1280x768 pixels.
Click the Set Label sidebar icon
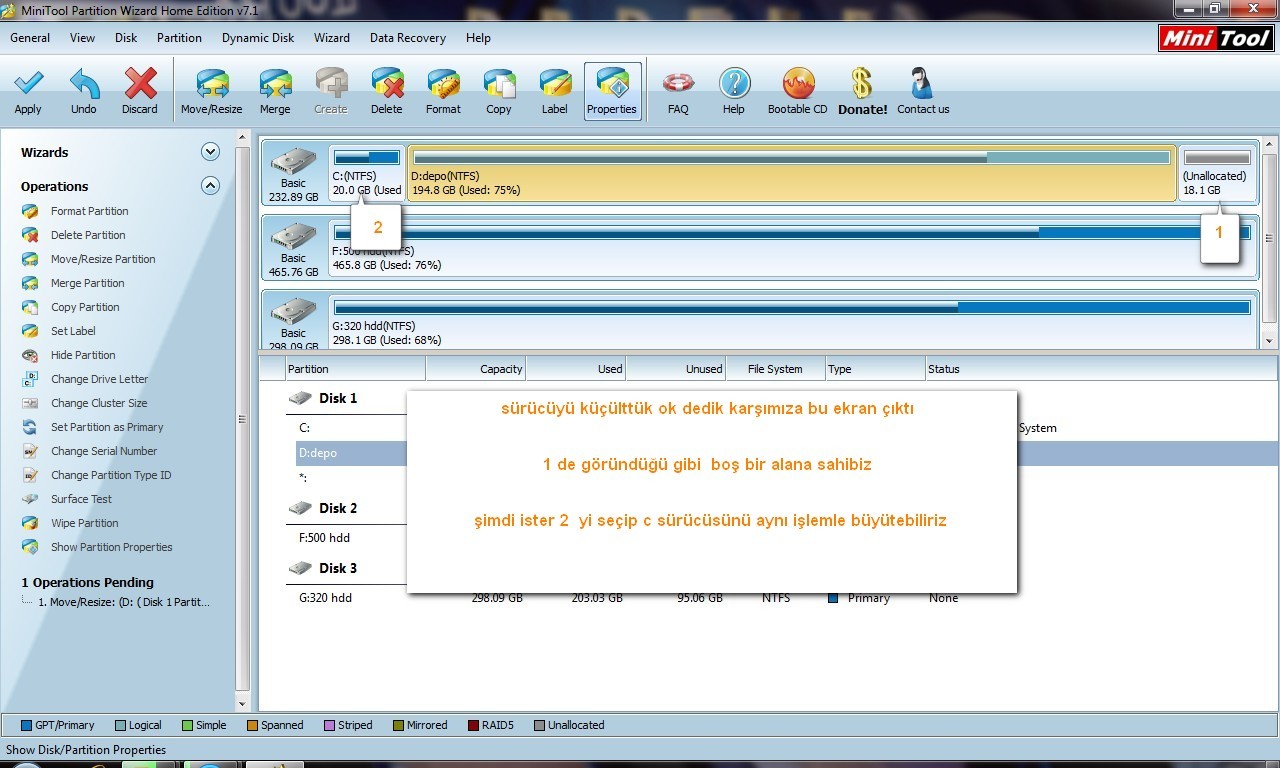click(31, 331)
